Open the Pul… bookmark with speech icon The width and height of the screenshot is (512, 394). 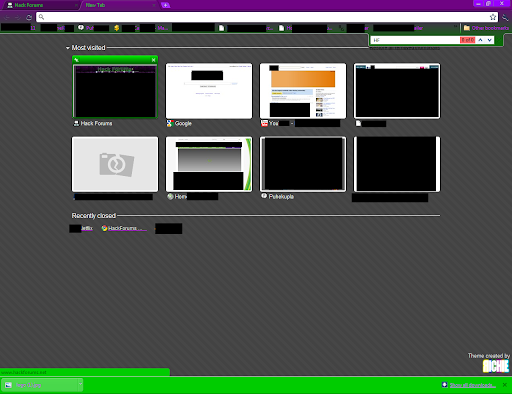click(x=93, y=28)
